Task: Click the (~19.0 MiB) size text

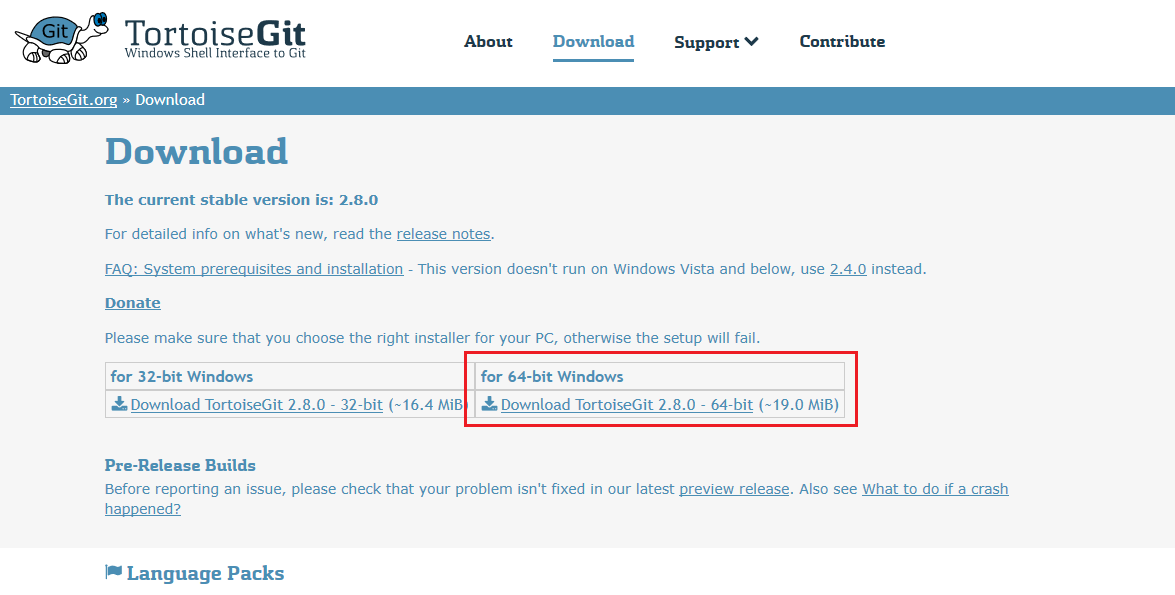Action: [798, 405]
